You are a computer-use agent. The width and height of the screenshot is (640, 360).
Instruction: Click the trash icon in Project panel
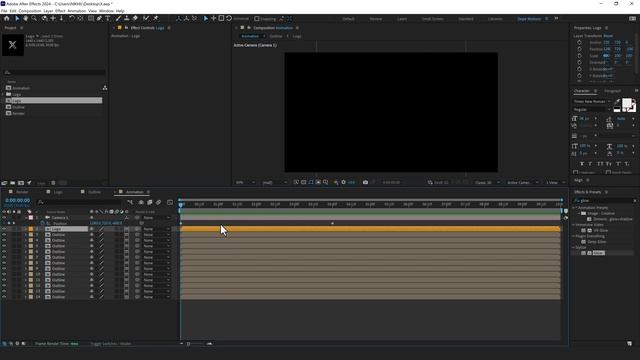click(x=53, y=183)
